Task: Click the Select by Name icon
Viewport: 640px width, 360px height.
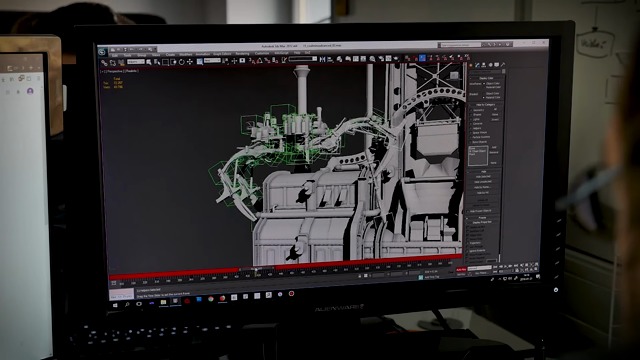Action: tap(157, 62)
